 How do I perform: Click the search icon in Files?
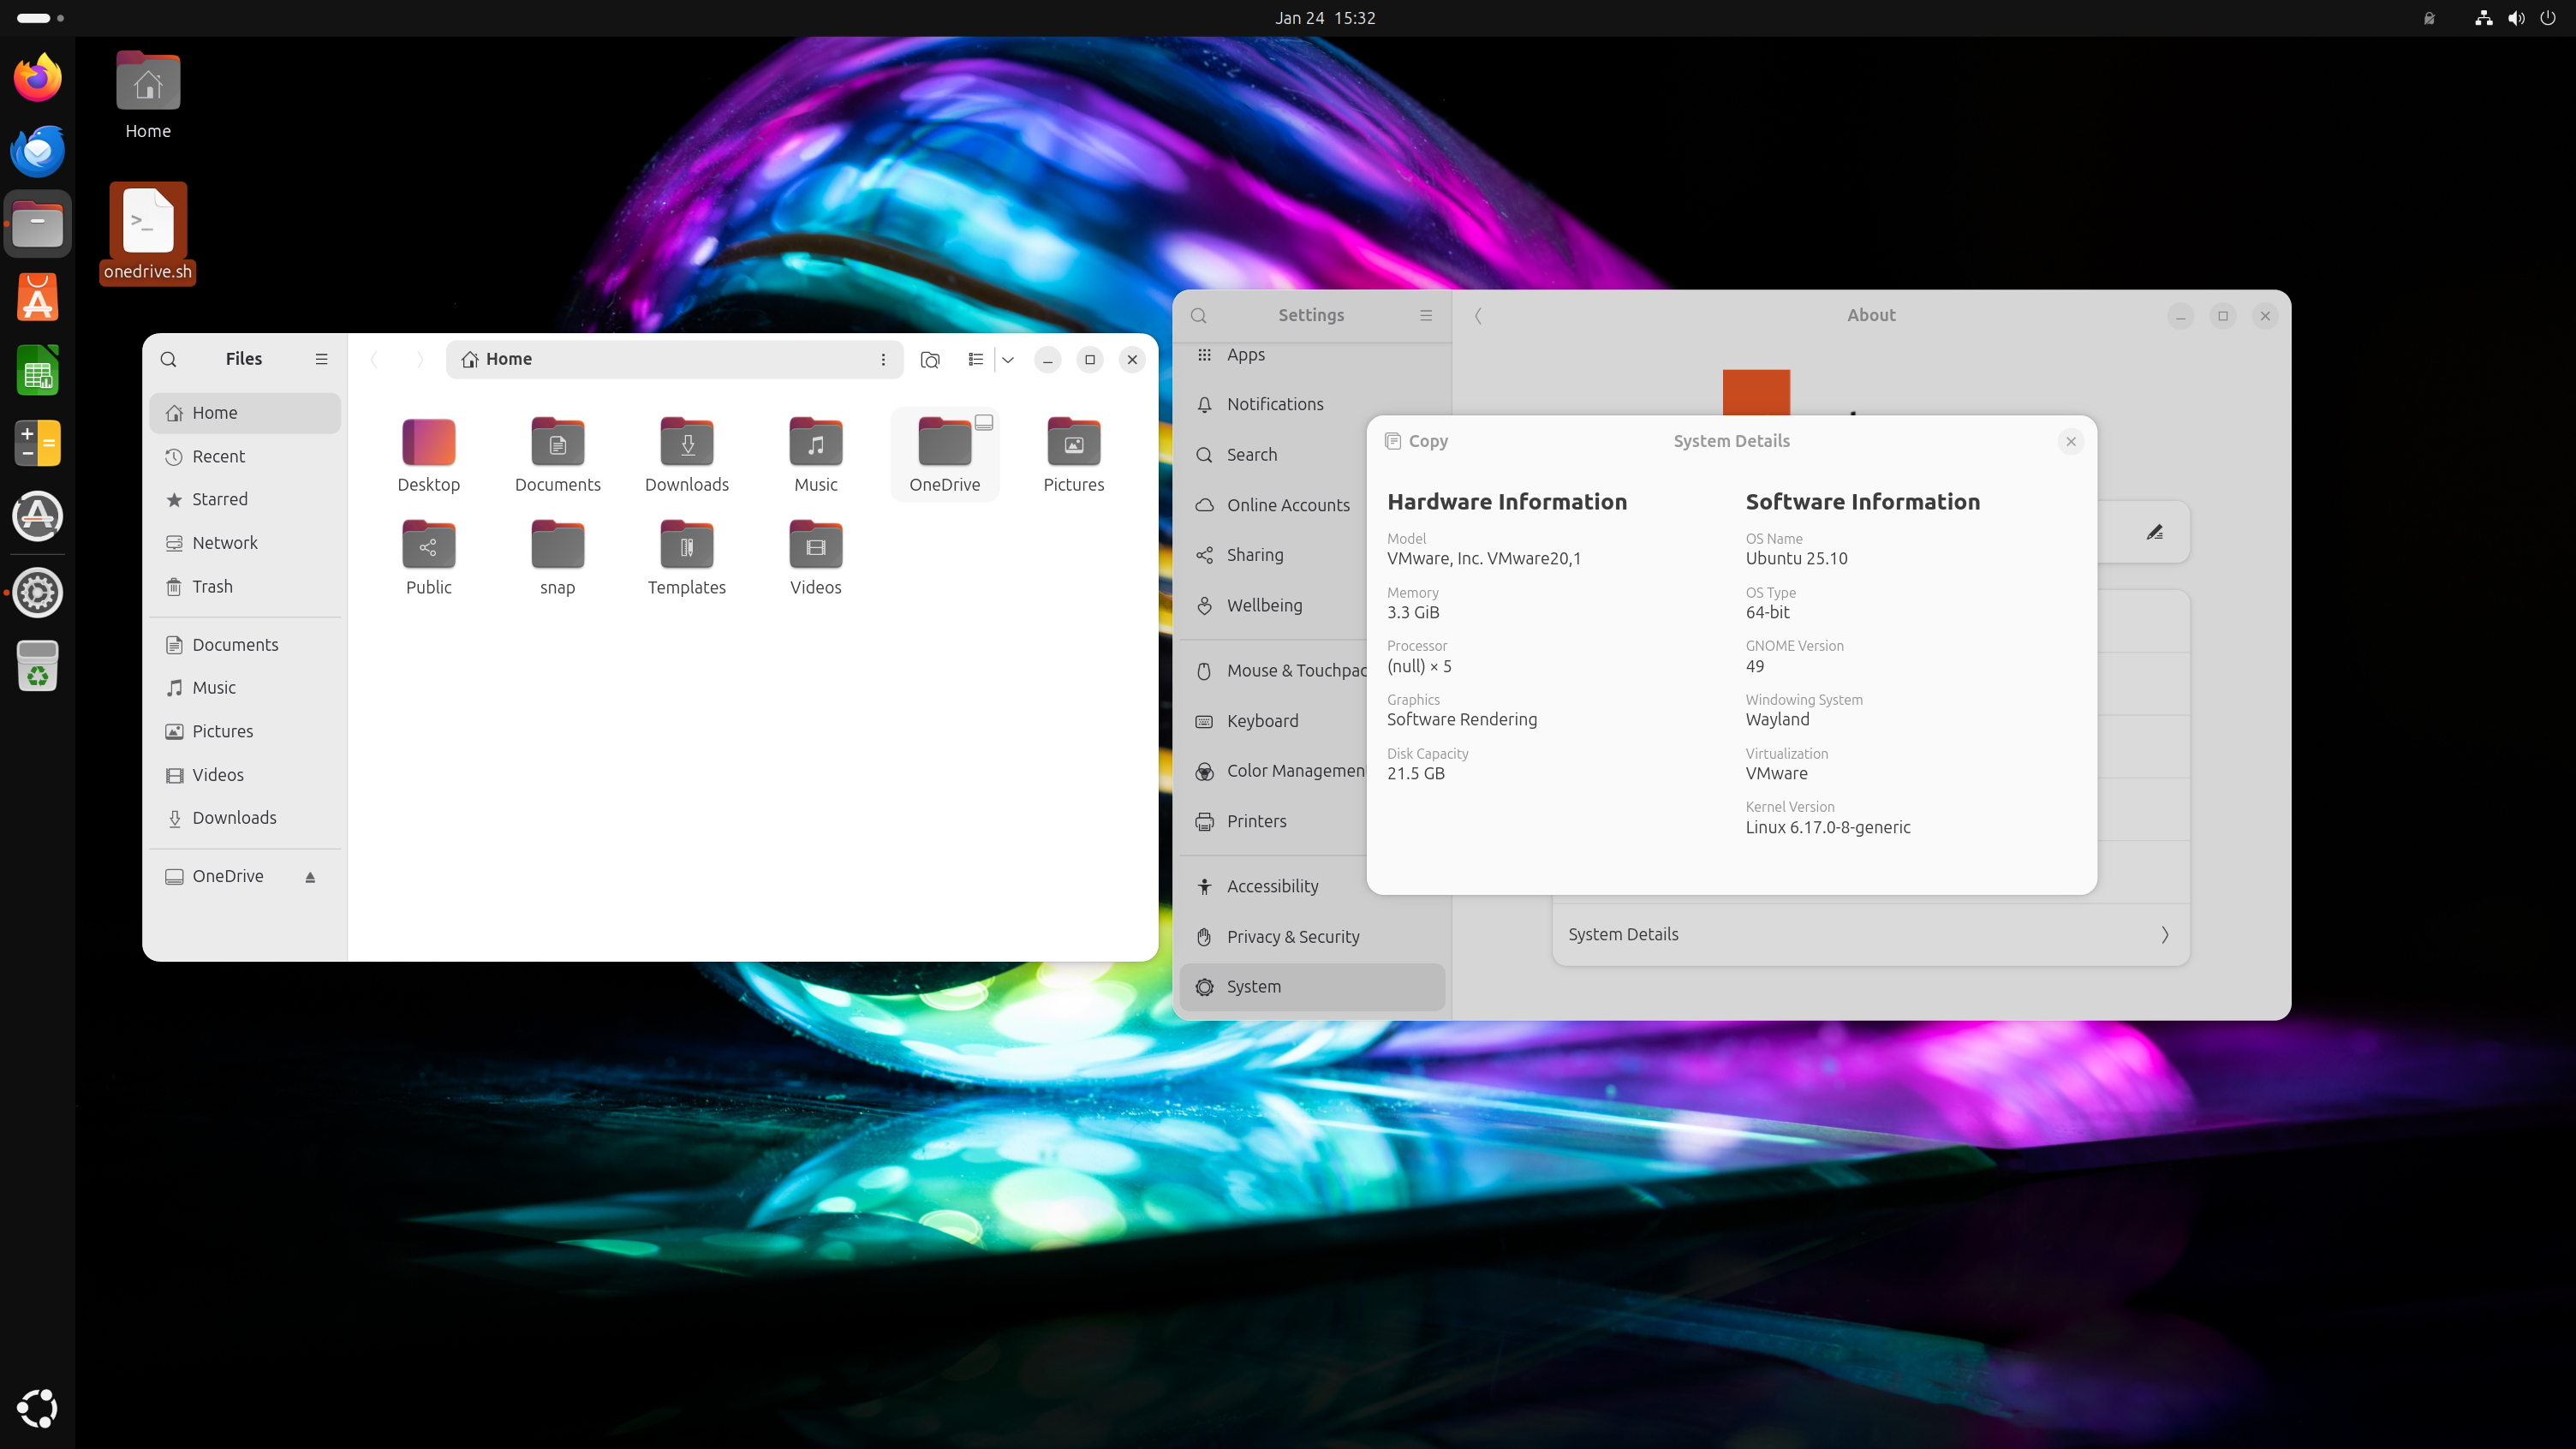click(x=168, y=359)
